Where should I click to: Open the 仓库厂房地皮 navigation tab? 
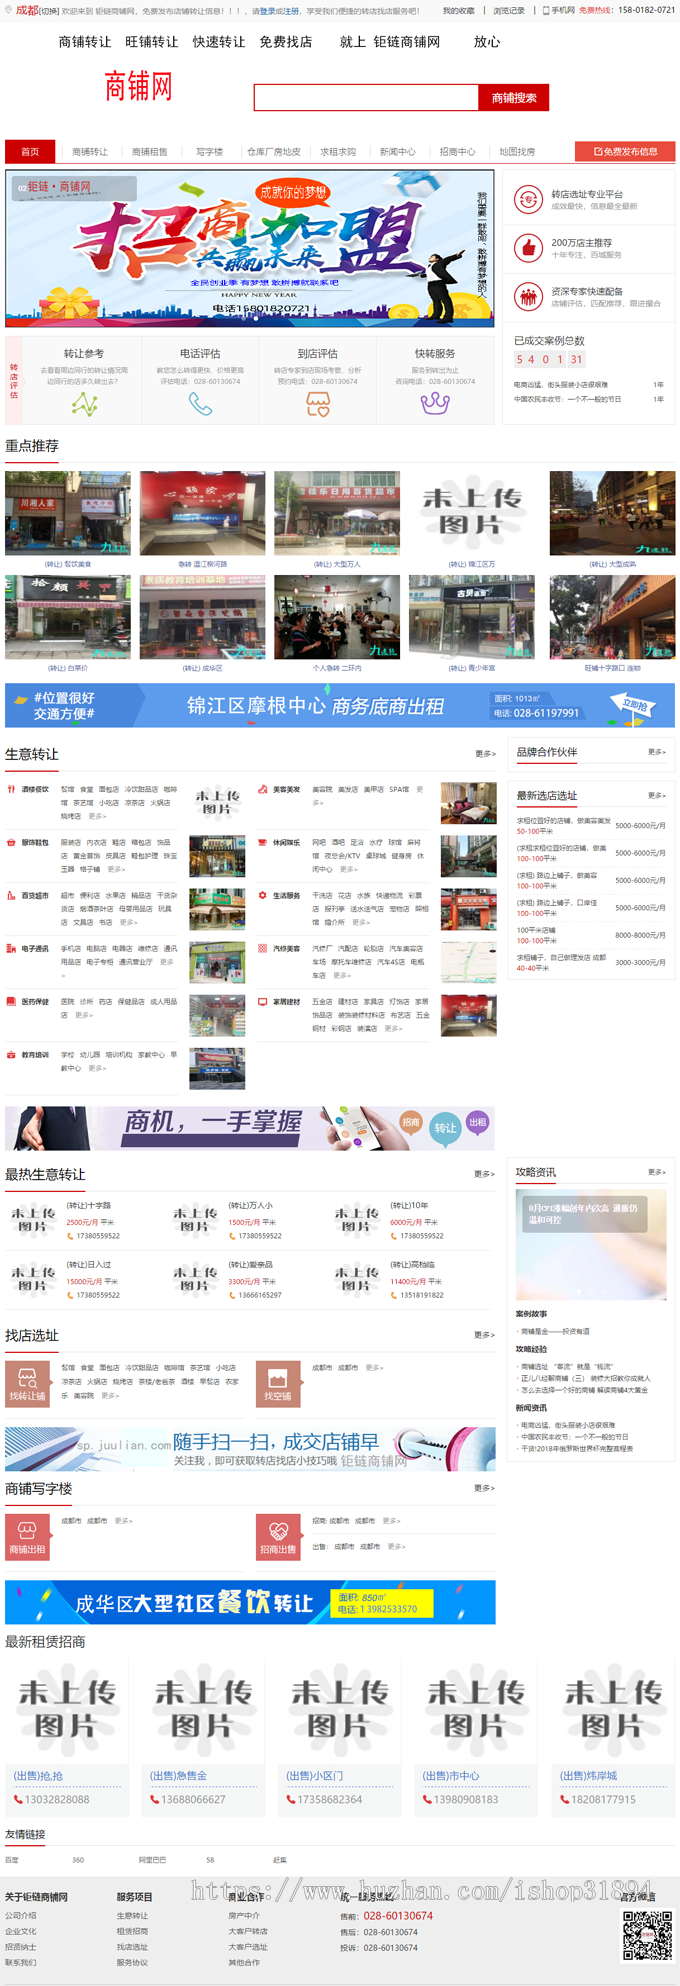[x=274, y=152]
